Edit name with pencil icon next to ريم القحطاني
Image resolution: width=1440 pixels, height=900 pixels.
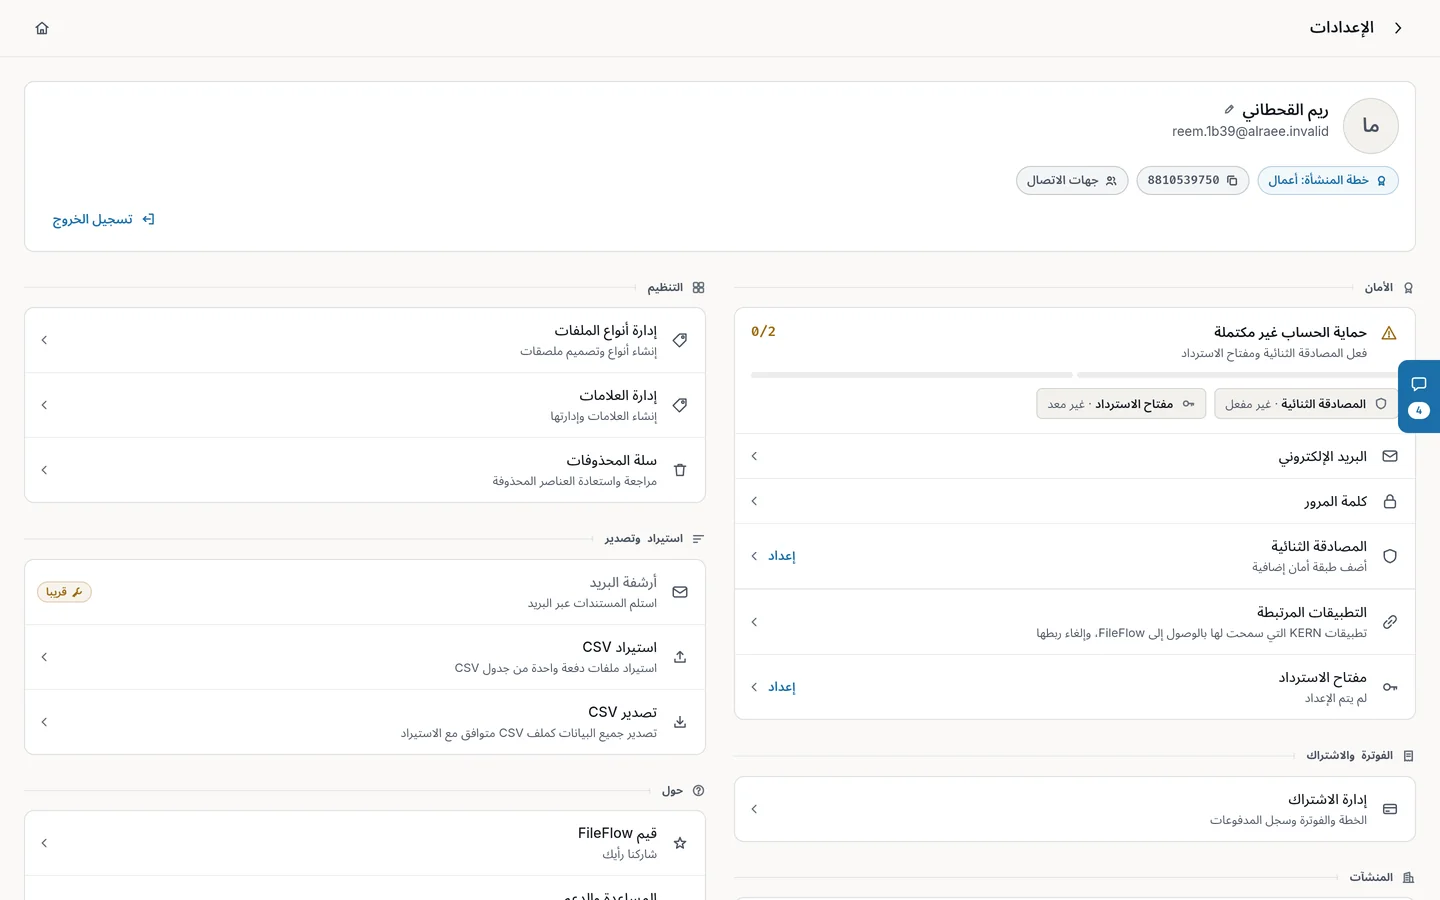[1229, 109]
